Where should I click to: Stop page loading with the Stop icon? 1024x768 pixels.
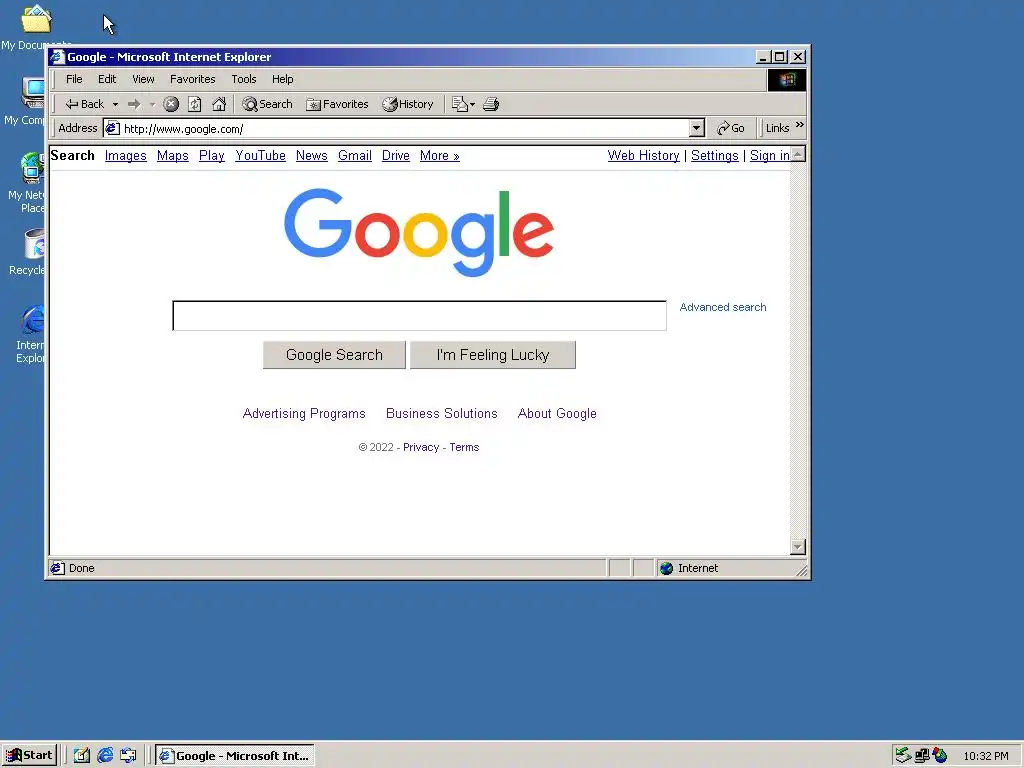(x=171, y=104)
